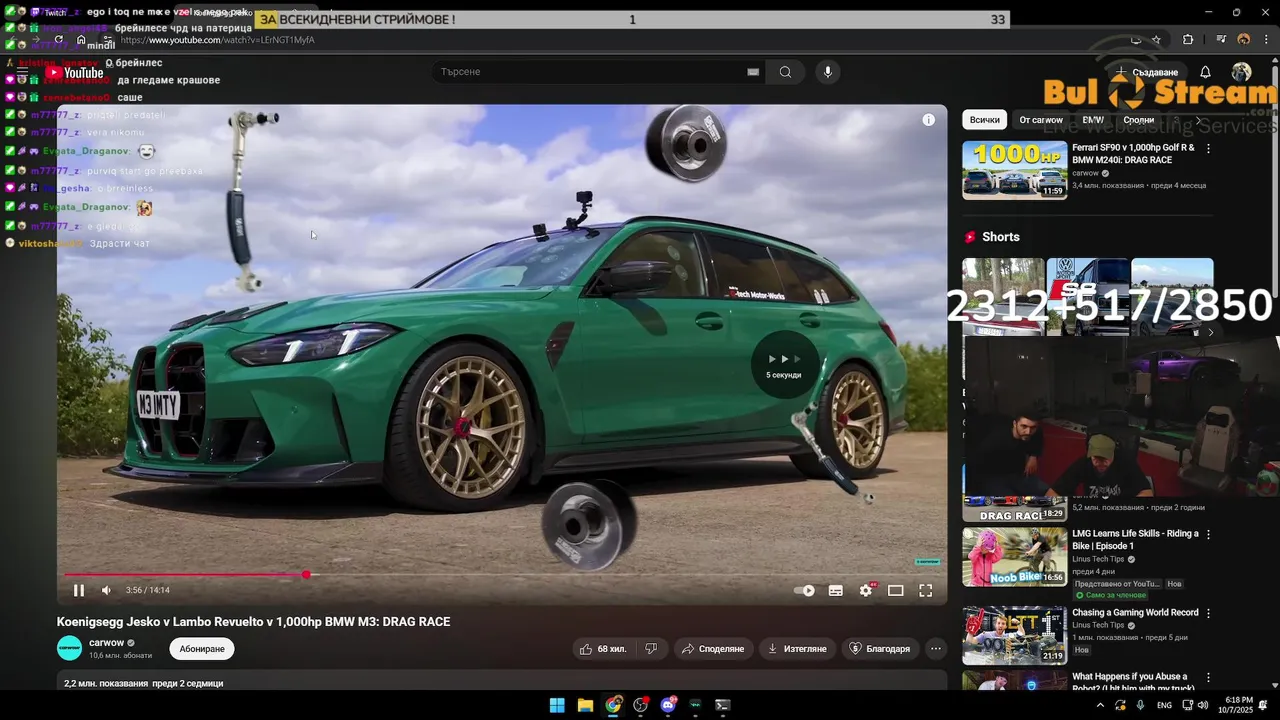Click the Благодаря thanks button

pyautogui.click(x=880, y=649)
